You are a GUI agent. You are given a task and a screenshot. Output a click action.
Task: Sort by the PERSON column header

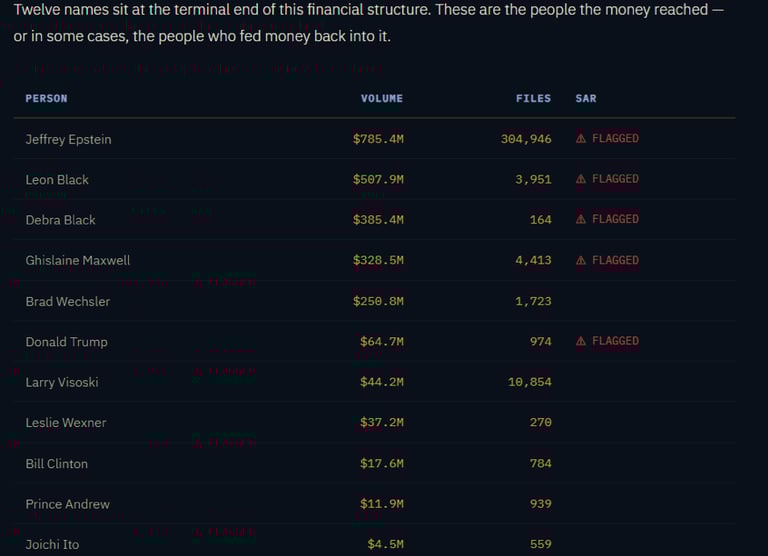[x=46, y=98]
